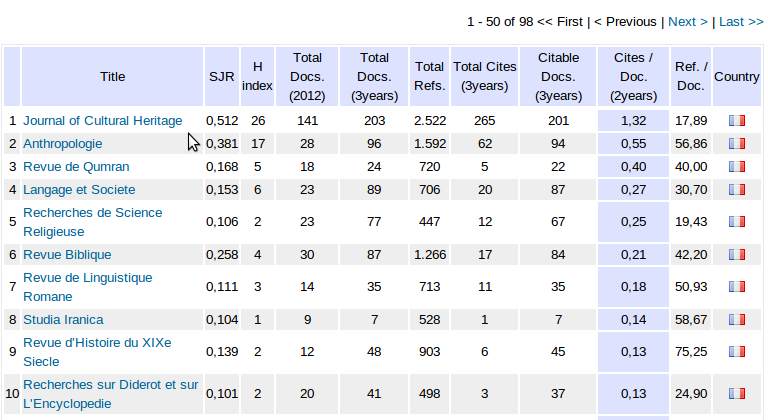Open the Anthropologie journal link
Image resolution: width=768 pixels, height=420 pixels.
pyautogui.click(x=63, y=144)
